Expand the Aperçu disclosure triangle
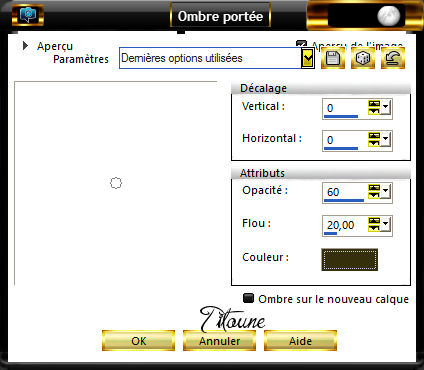Viewport: 424px width, 370px height. coord(25,46)
